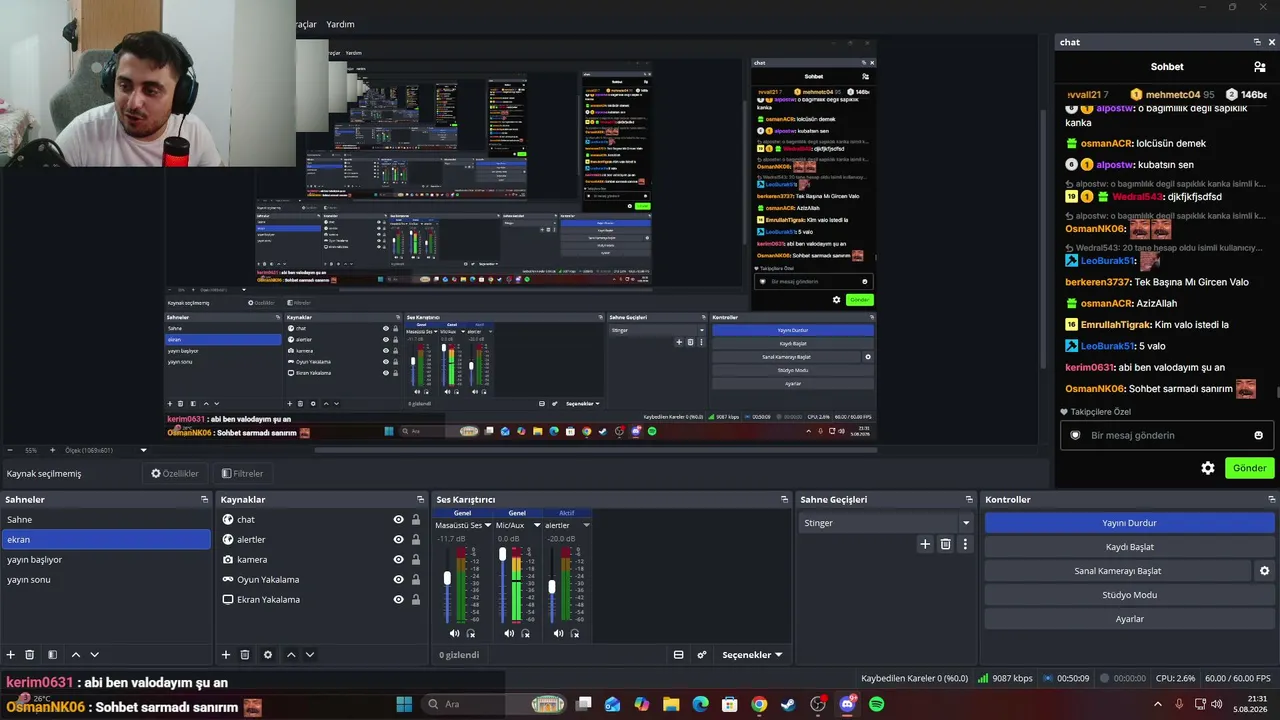Select the yayın sonu scene
Image resolution: width=1280 pixels, height=720 pixels.
tap(106, 580)
